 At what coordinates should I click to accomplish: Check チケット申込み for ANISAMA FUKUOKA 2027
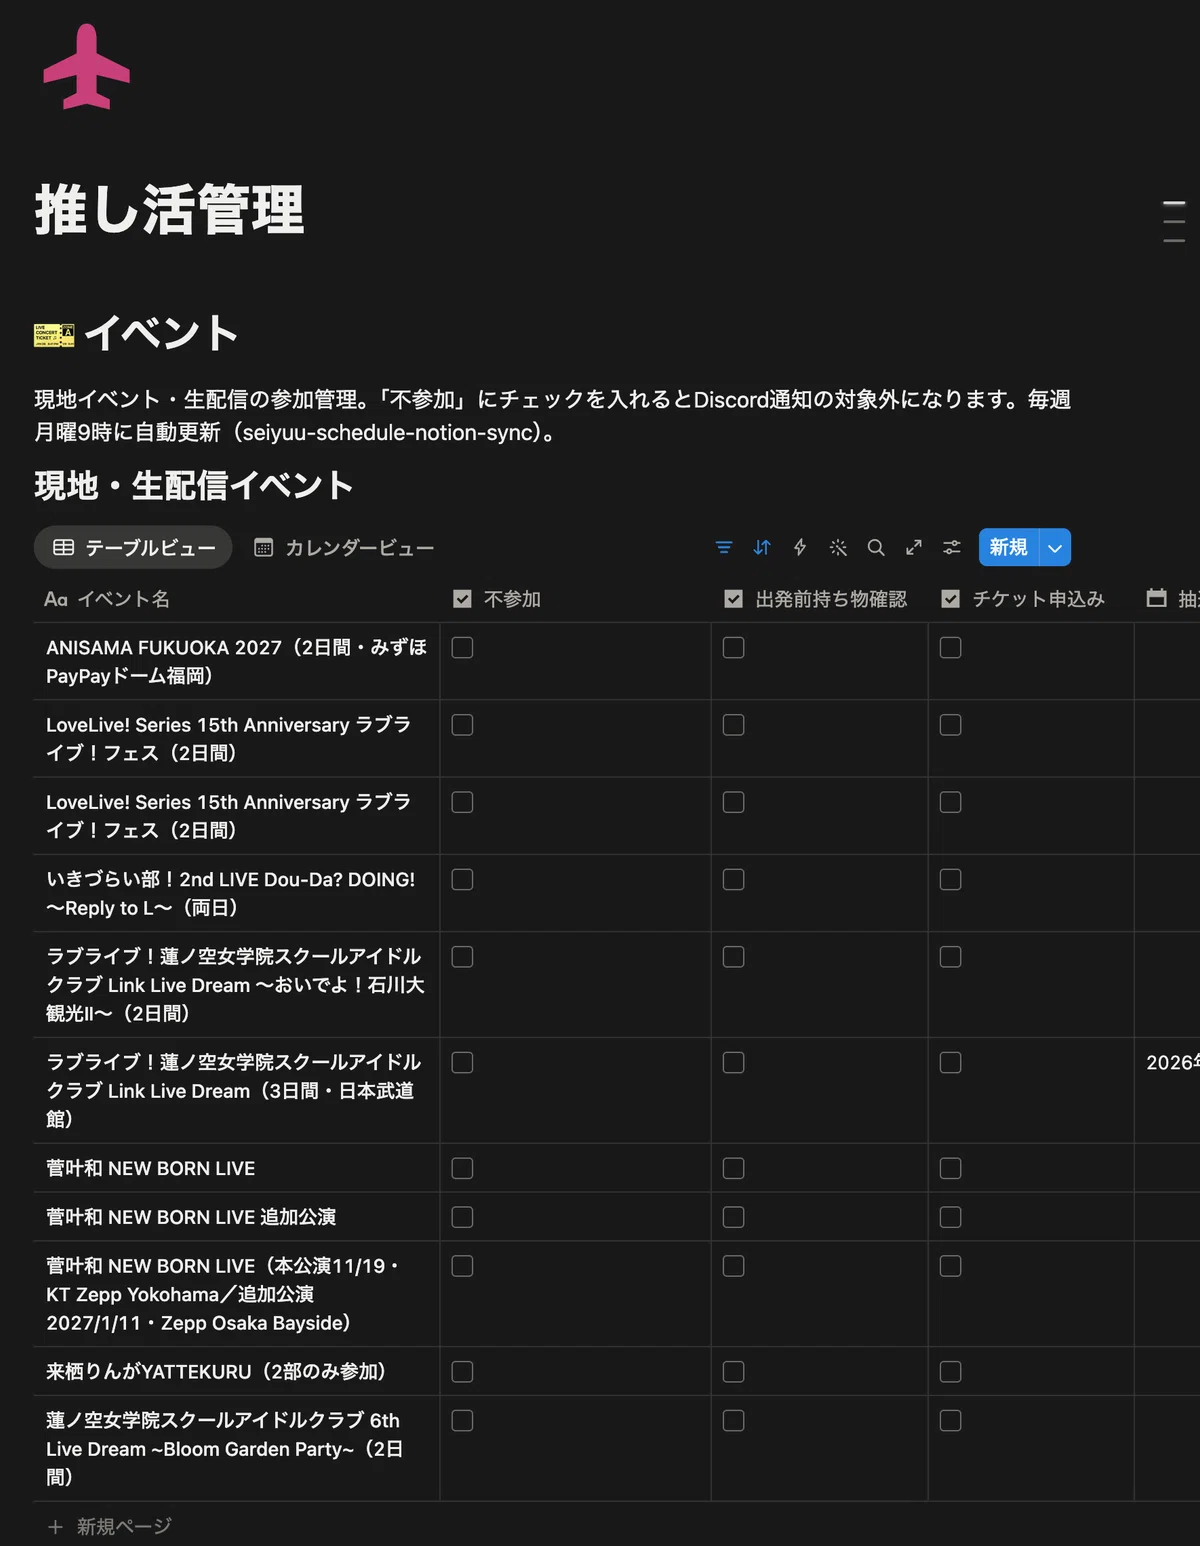pyautogui.click(x=950, y=648)
